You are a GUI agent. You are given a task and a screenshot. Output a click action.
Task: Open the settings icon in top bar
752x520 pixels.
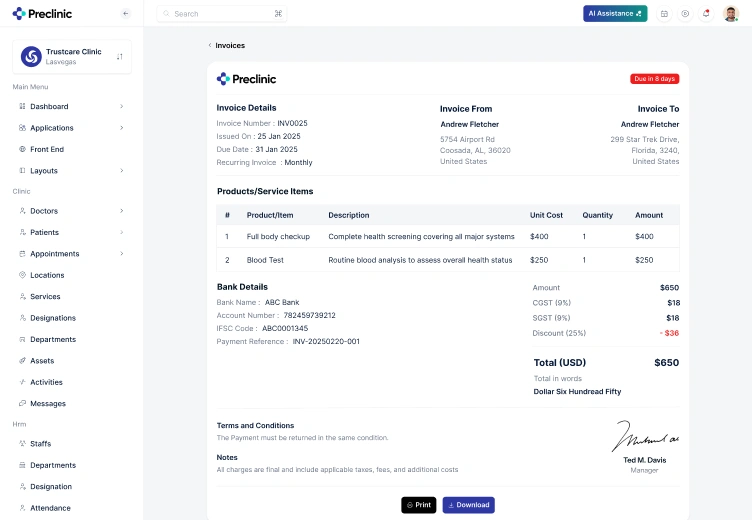[x=685, y=14]
